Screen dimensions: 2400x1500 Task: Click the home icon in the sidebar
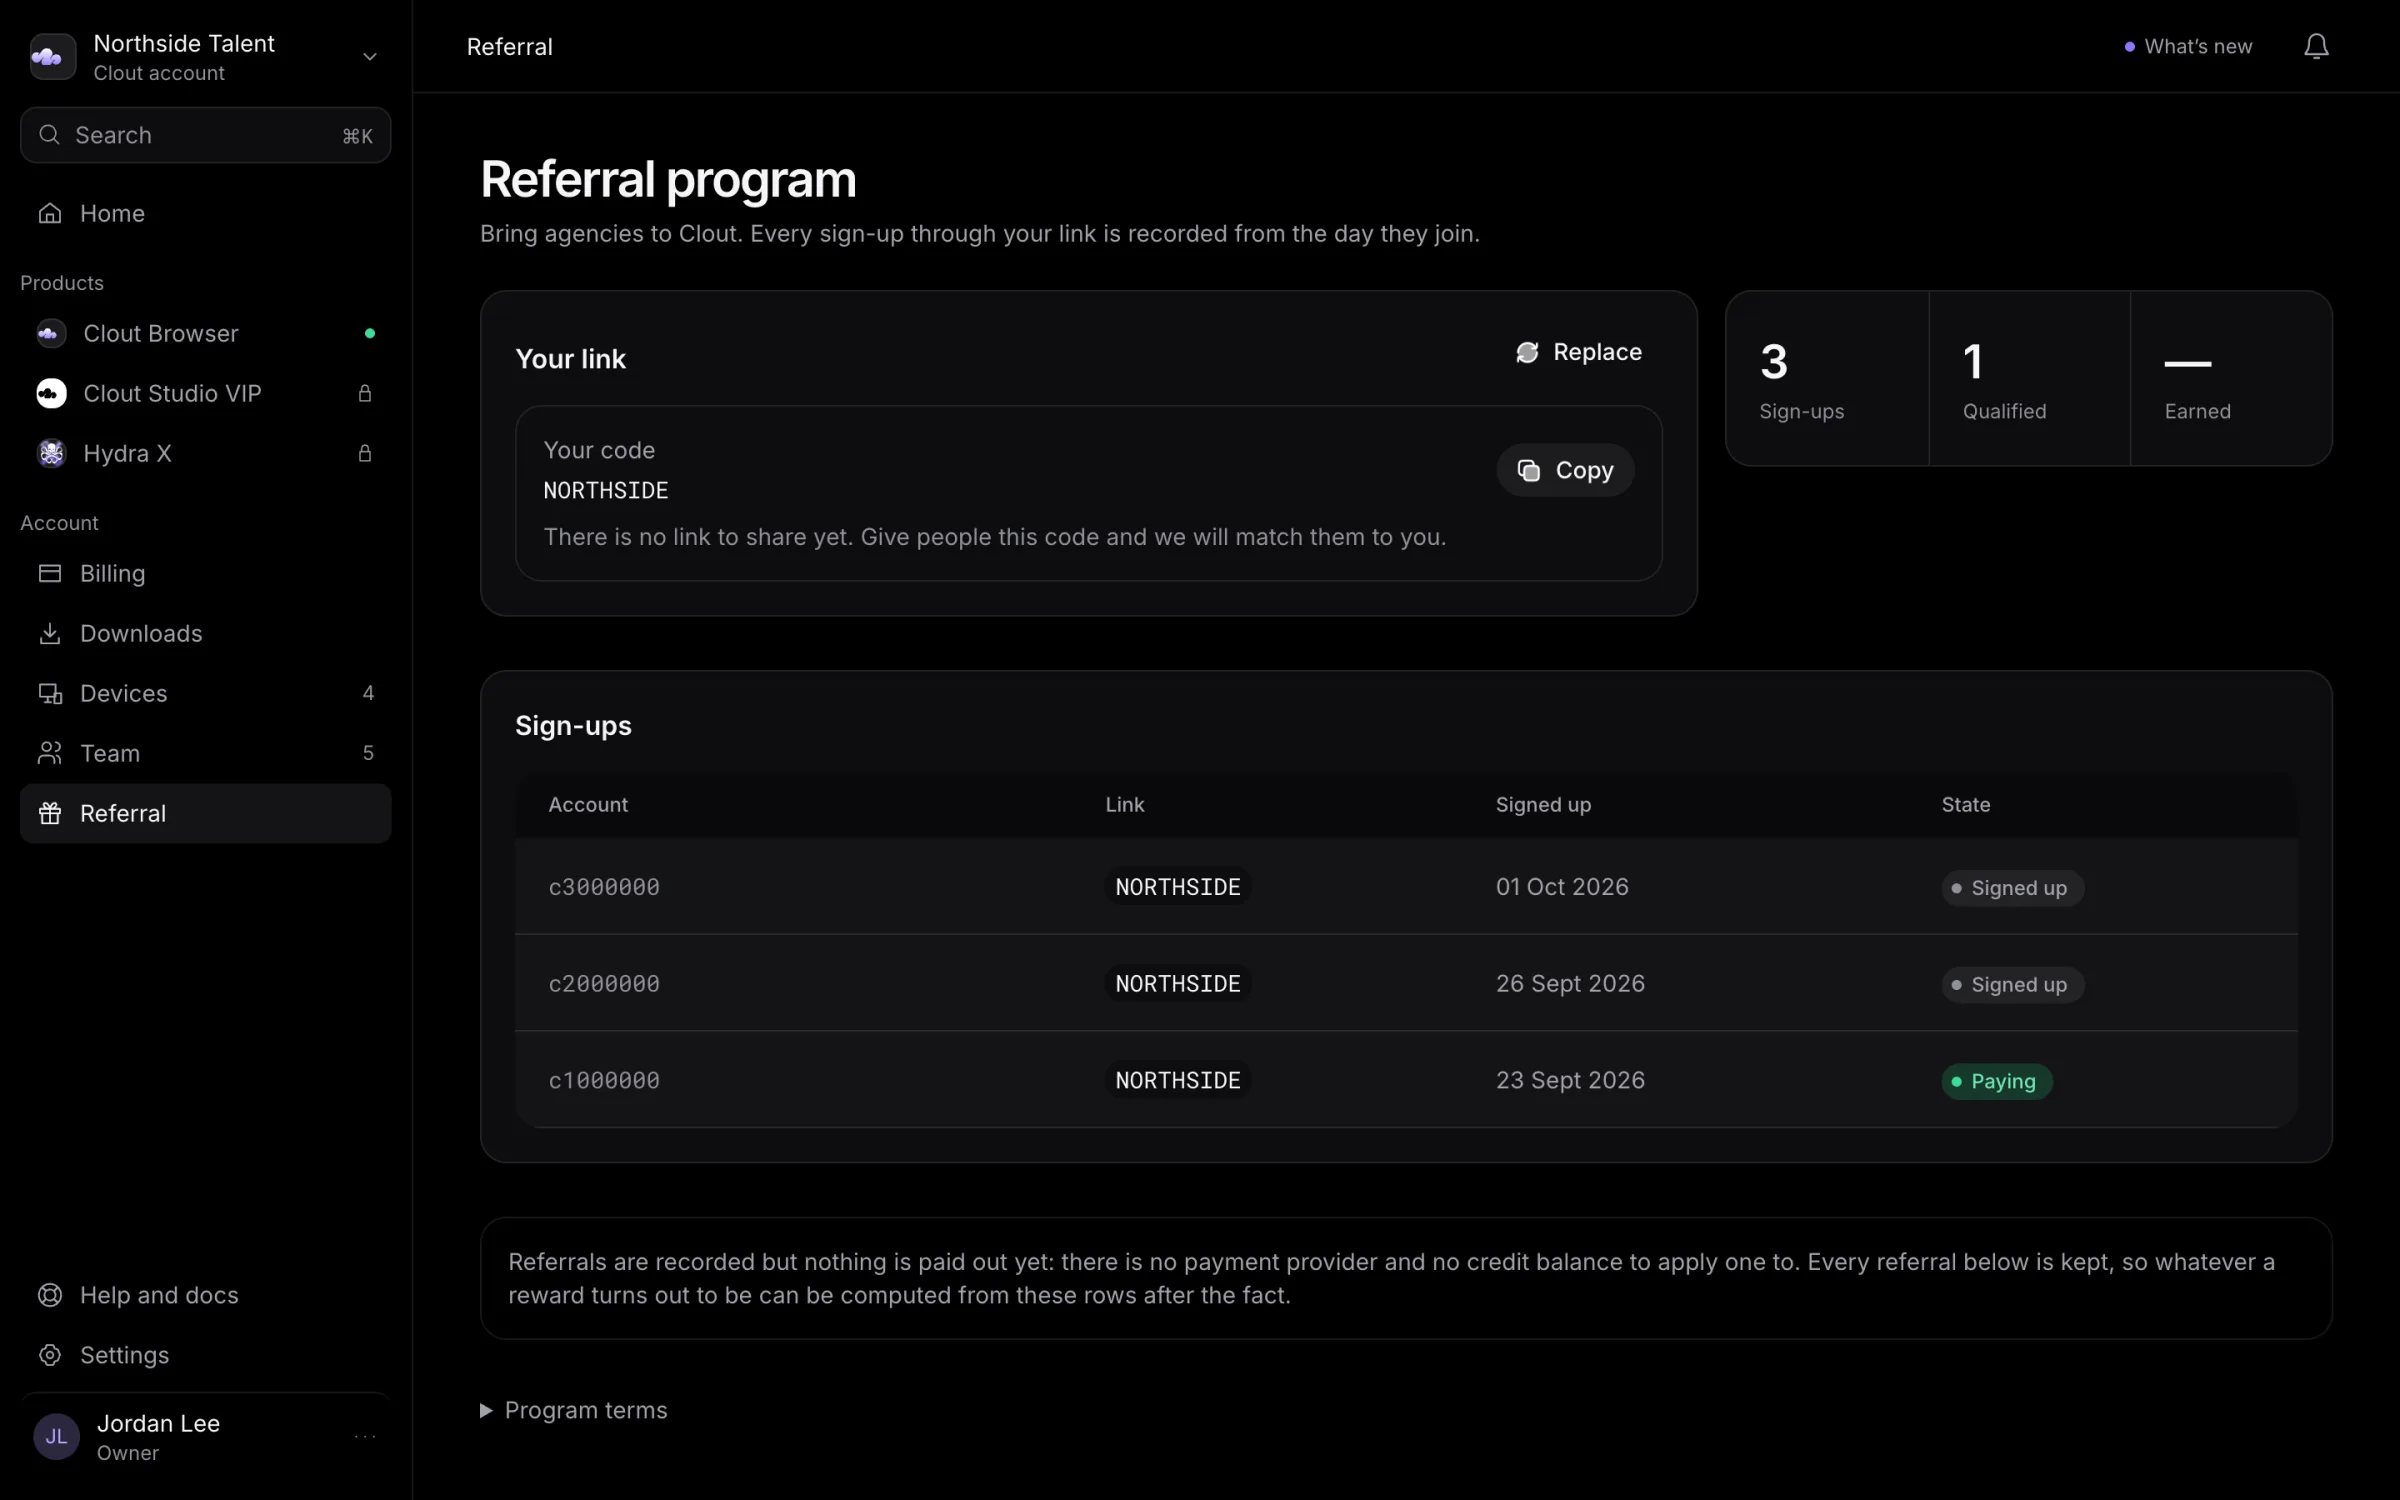[x=50, y=213]
